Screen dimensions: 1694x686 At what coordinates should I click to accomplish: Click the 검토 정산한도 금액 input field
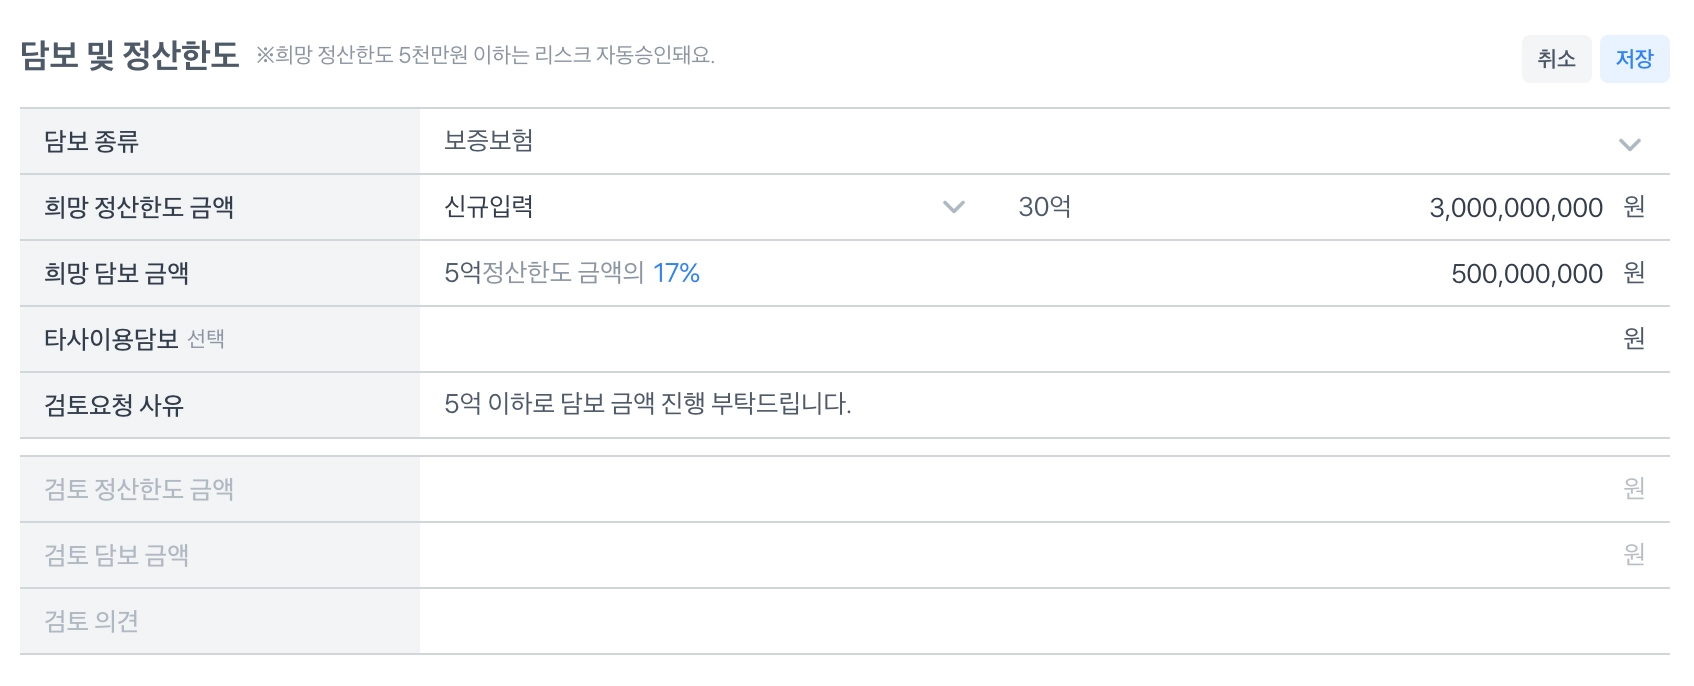tap(1020, 489)
